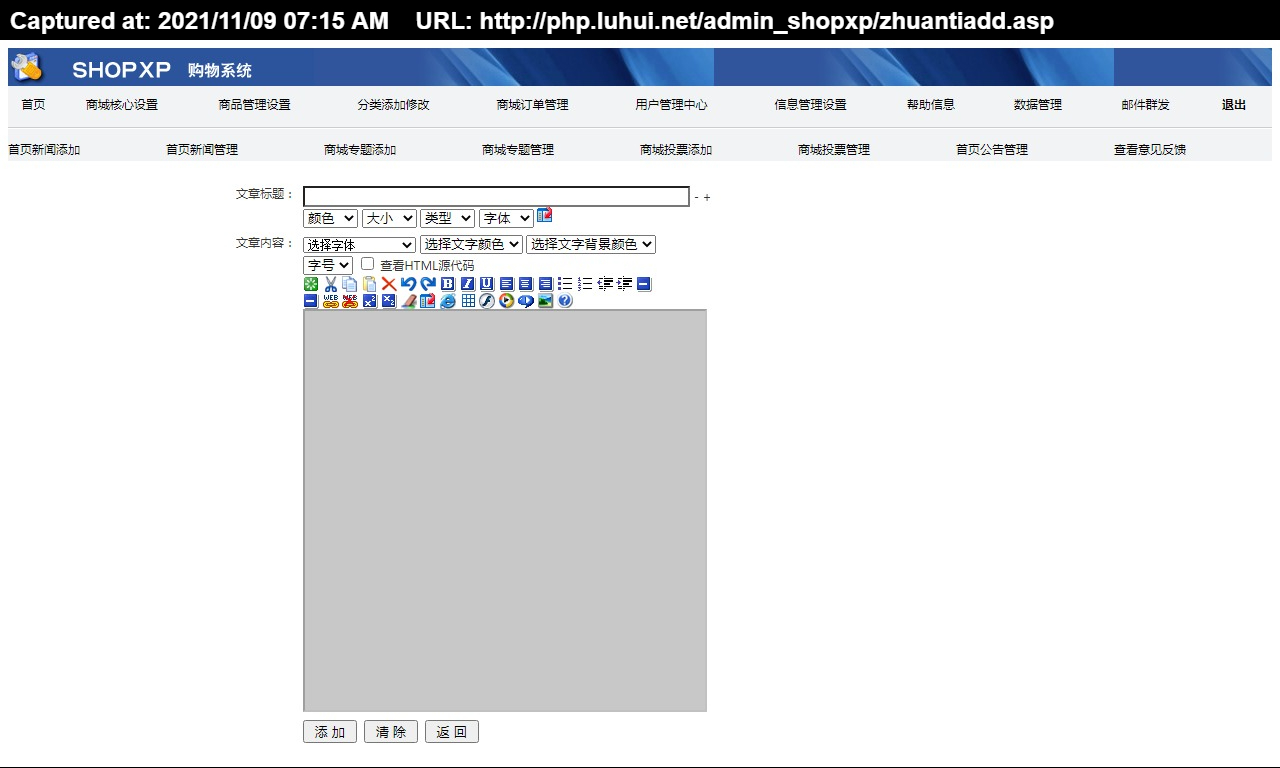Open 用户管理中心 menu
1280x768 pixels.
pyautogui.click(x=672, y=105)
